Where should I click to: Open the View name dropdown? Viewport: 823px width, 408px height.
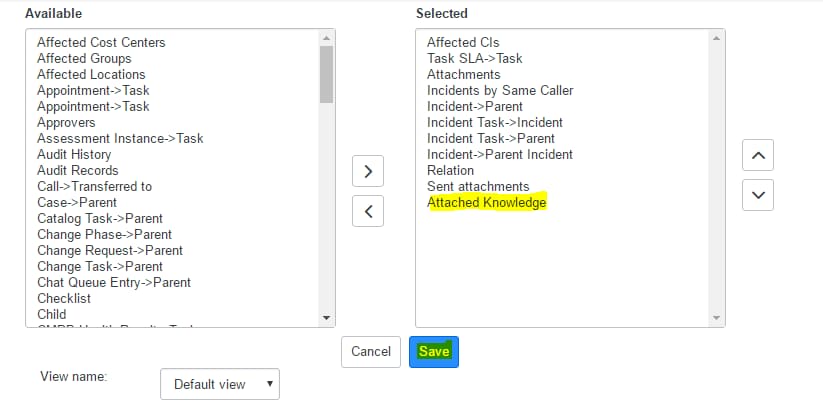(x=220, y=384)
